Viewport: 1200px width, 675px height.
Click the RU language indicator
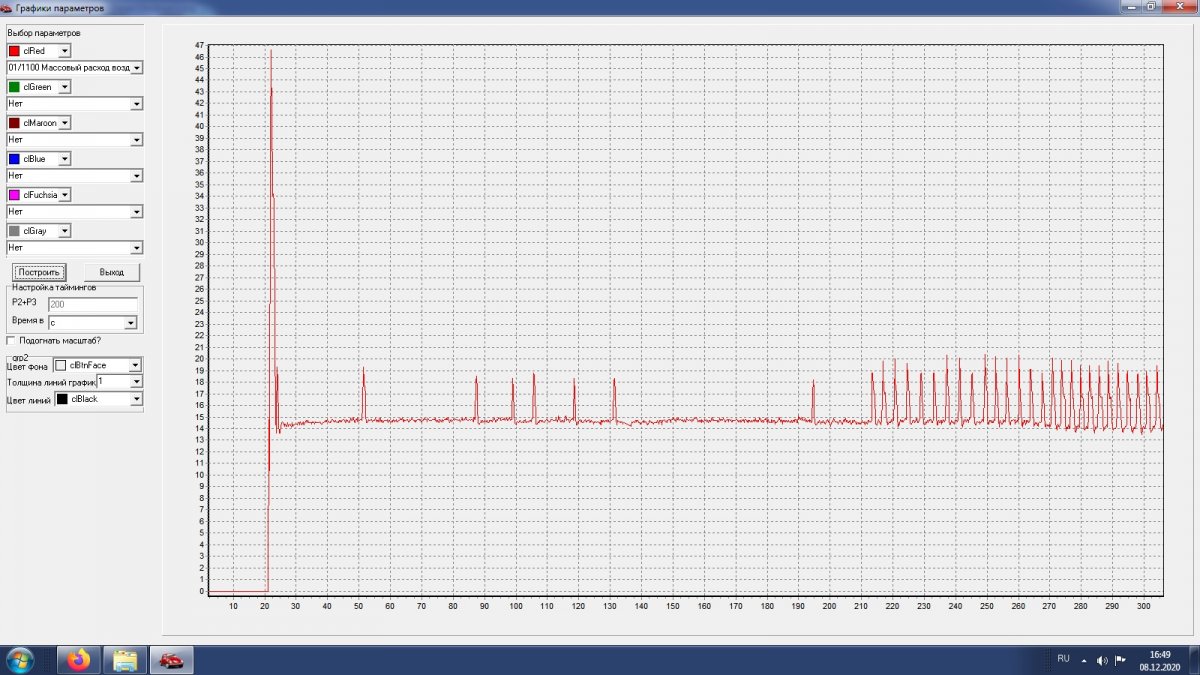click(1063, 658)
